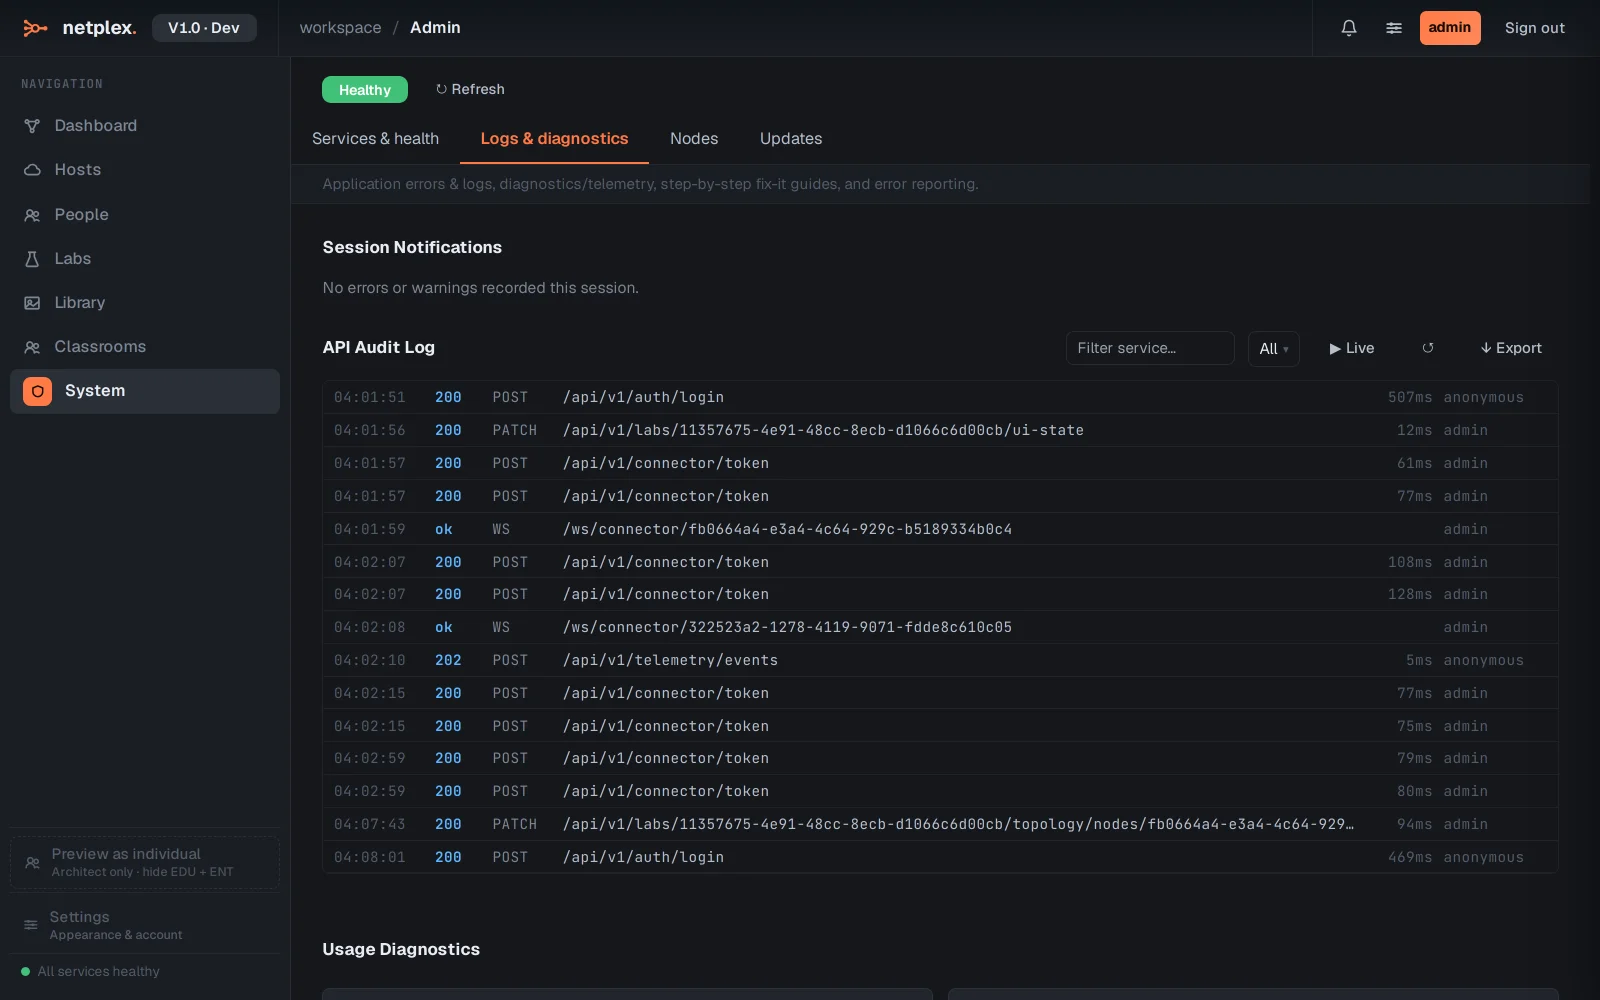Screen dimensions: 1600x1000
Task: Open People from navigation
Action: [145, 215]
